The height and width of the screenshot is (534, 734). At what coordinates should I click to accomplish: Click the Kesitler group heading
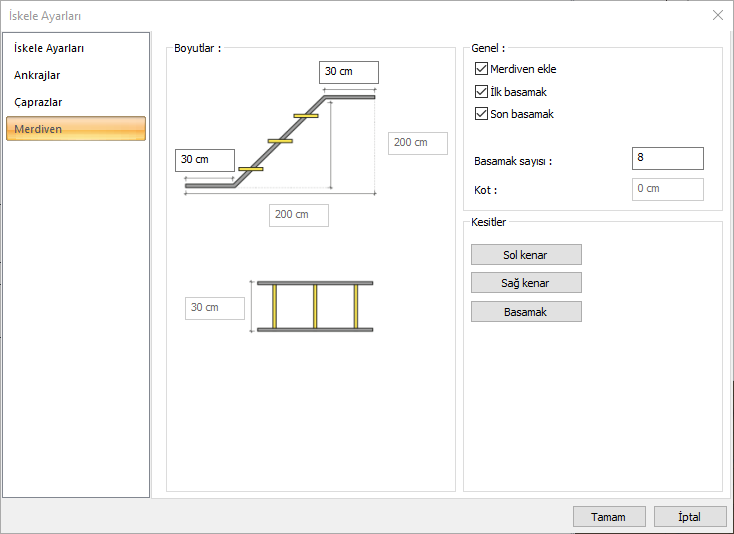488,222
